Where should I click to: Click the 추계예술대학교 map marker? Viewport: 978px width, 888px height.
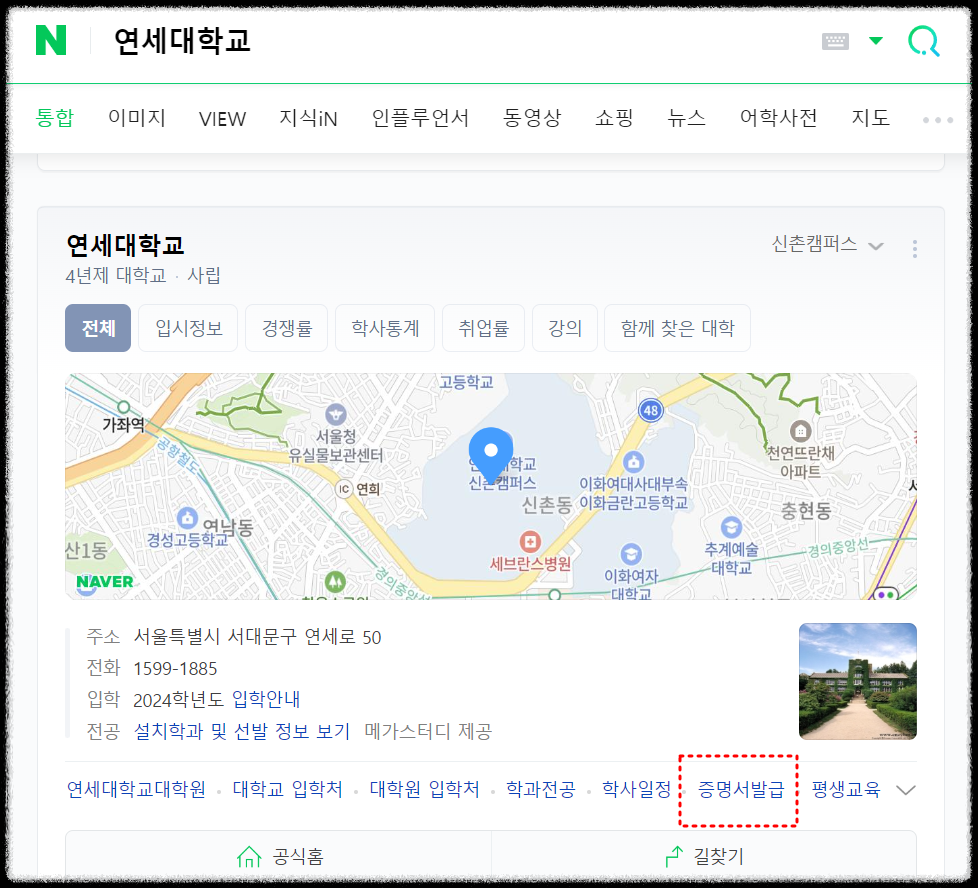(731, 527)
